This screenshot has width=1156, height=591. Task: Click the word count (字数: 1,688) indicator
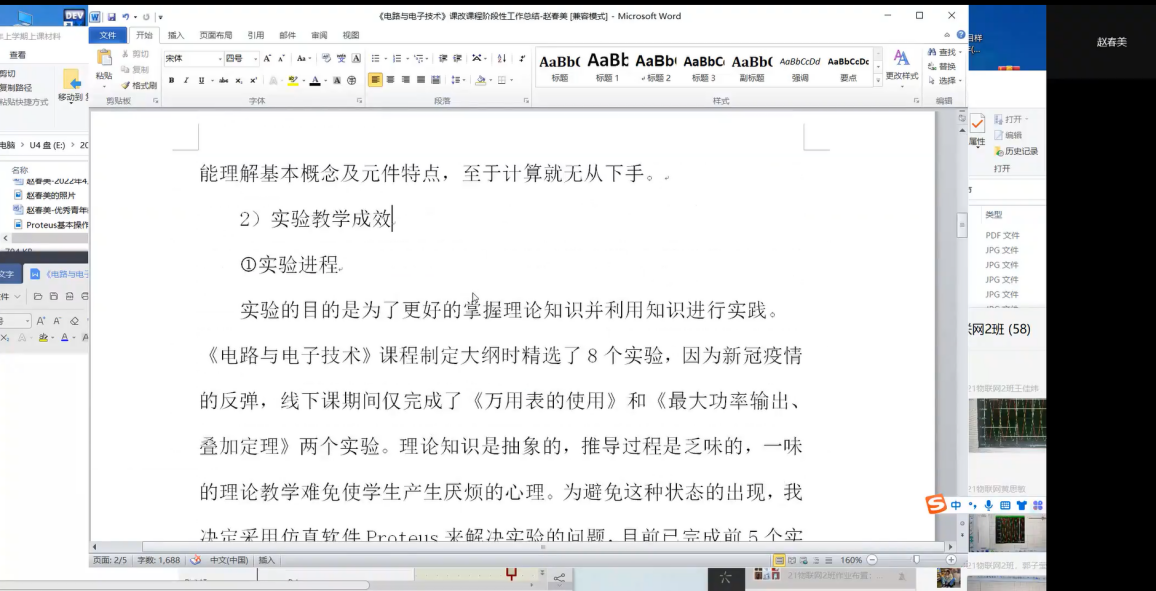[x=159, y=560]
